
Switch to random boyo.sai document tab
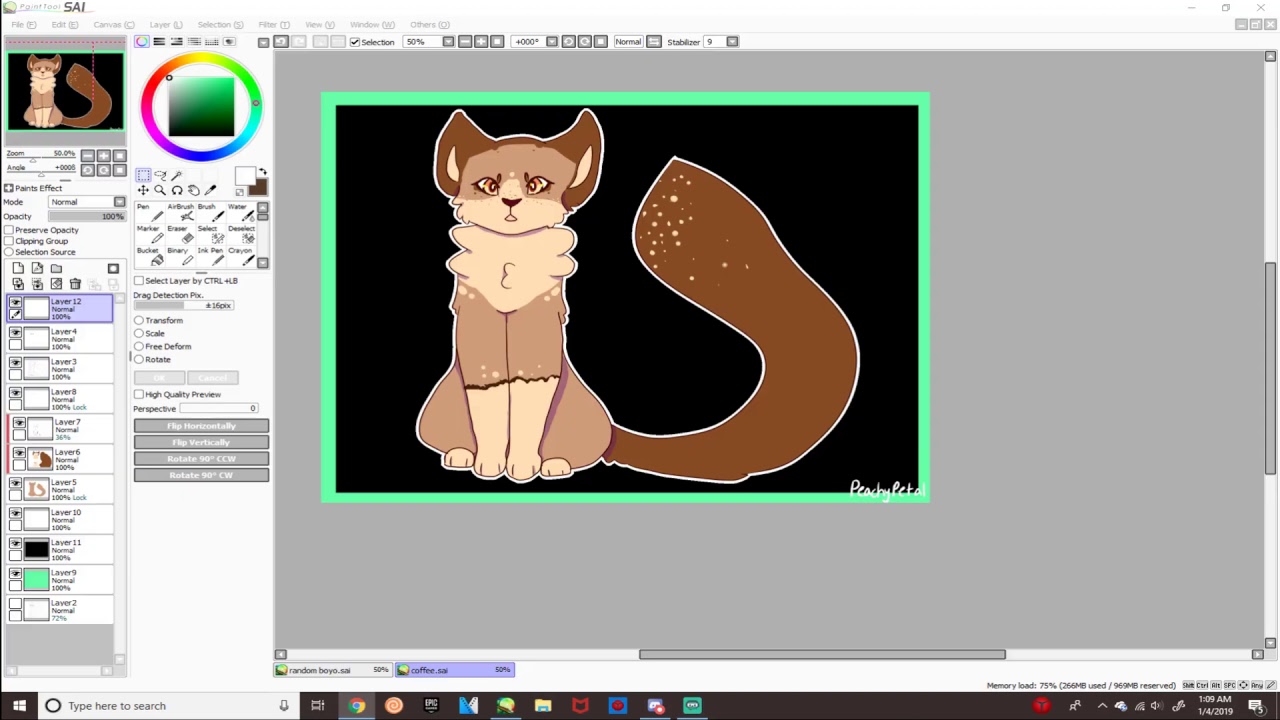pyautogui.click(x=332, y=670)
